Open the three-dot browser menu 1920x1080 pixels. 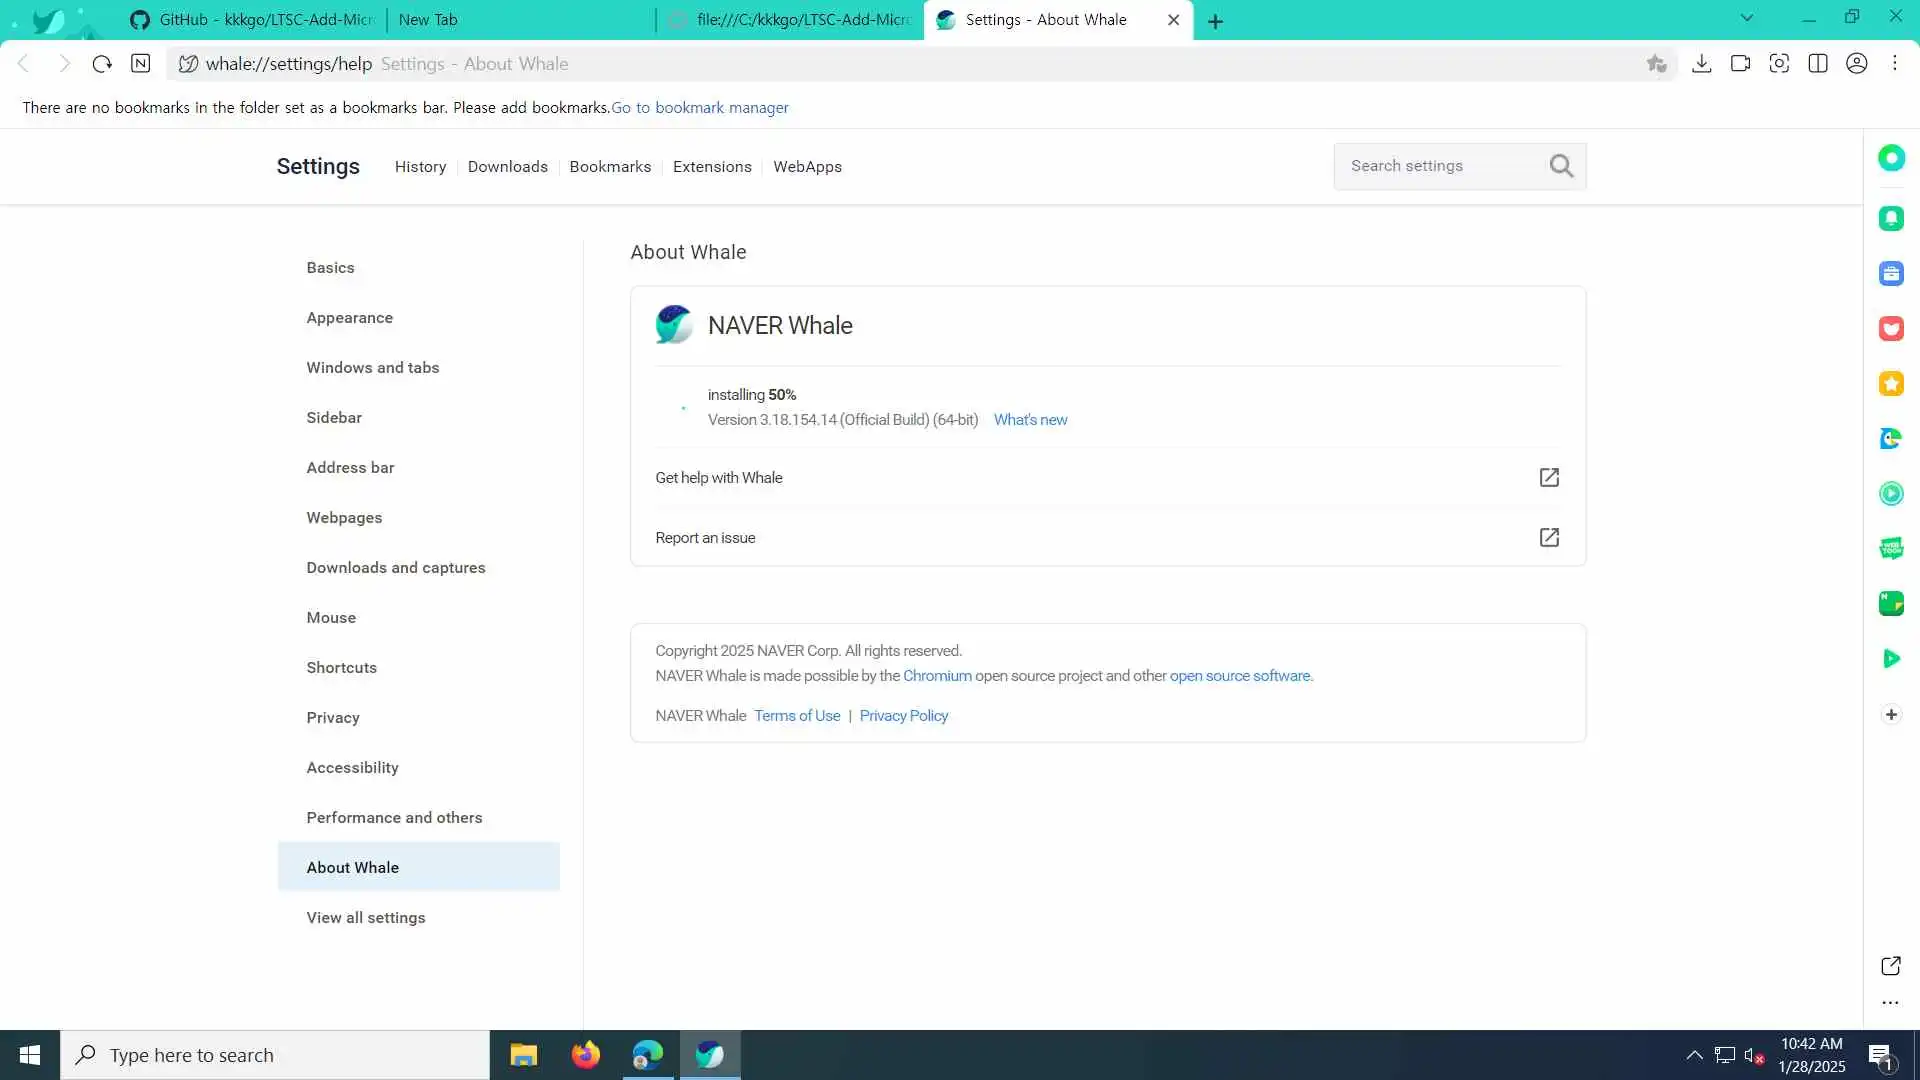pos(1895,64)
